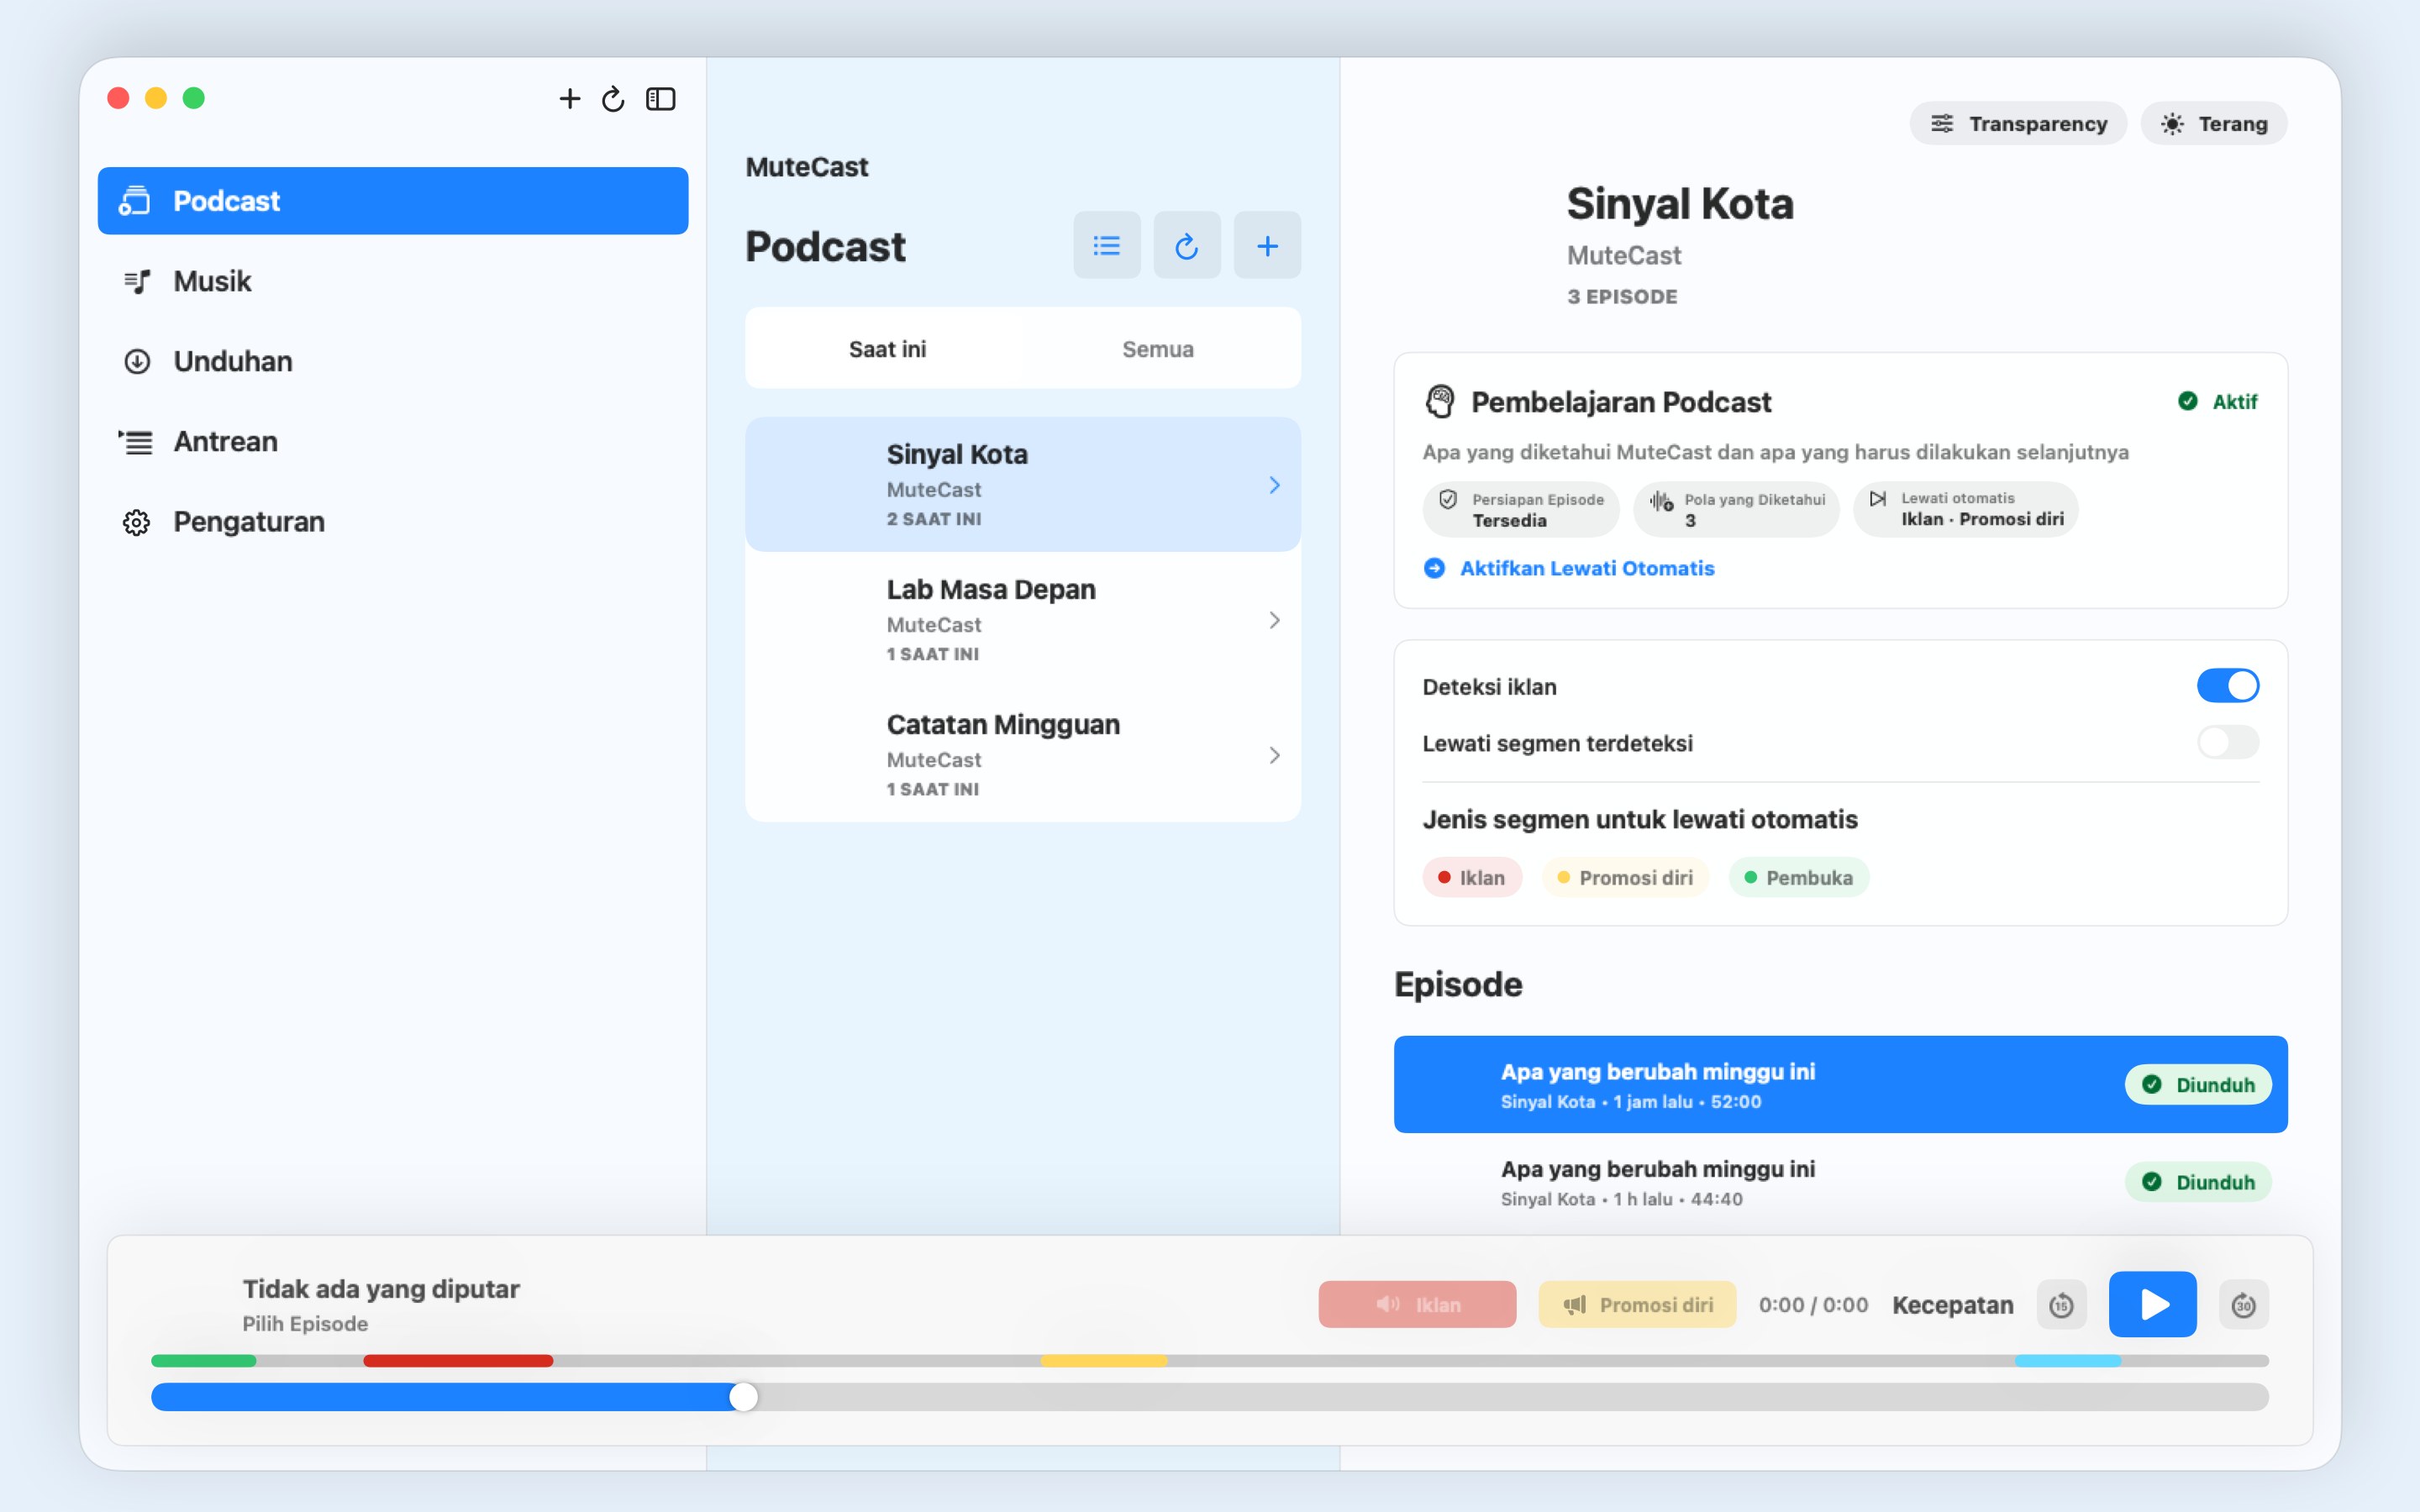Toggle the Promosi diri segment type chip
This screenshot has width=2420, height=1512.
[x=1625, y=877]
